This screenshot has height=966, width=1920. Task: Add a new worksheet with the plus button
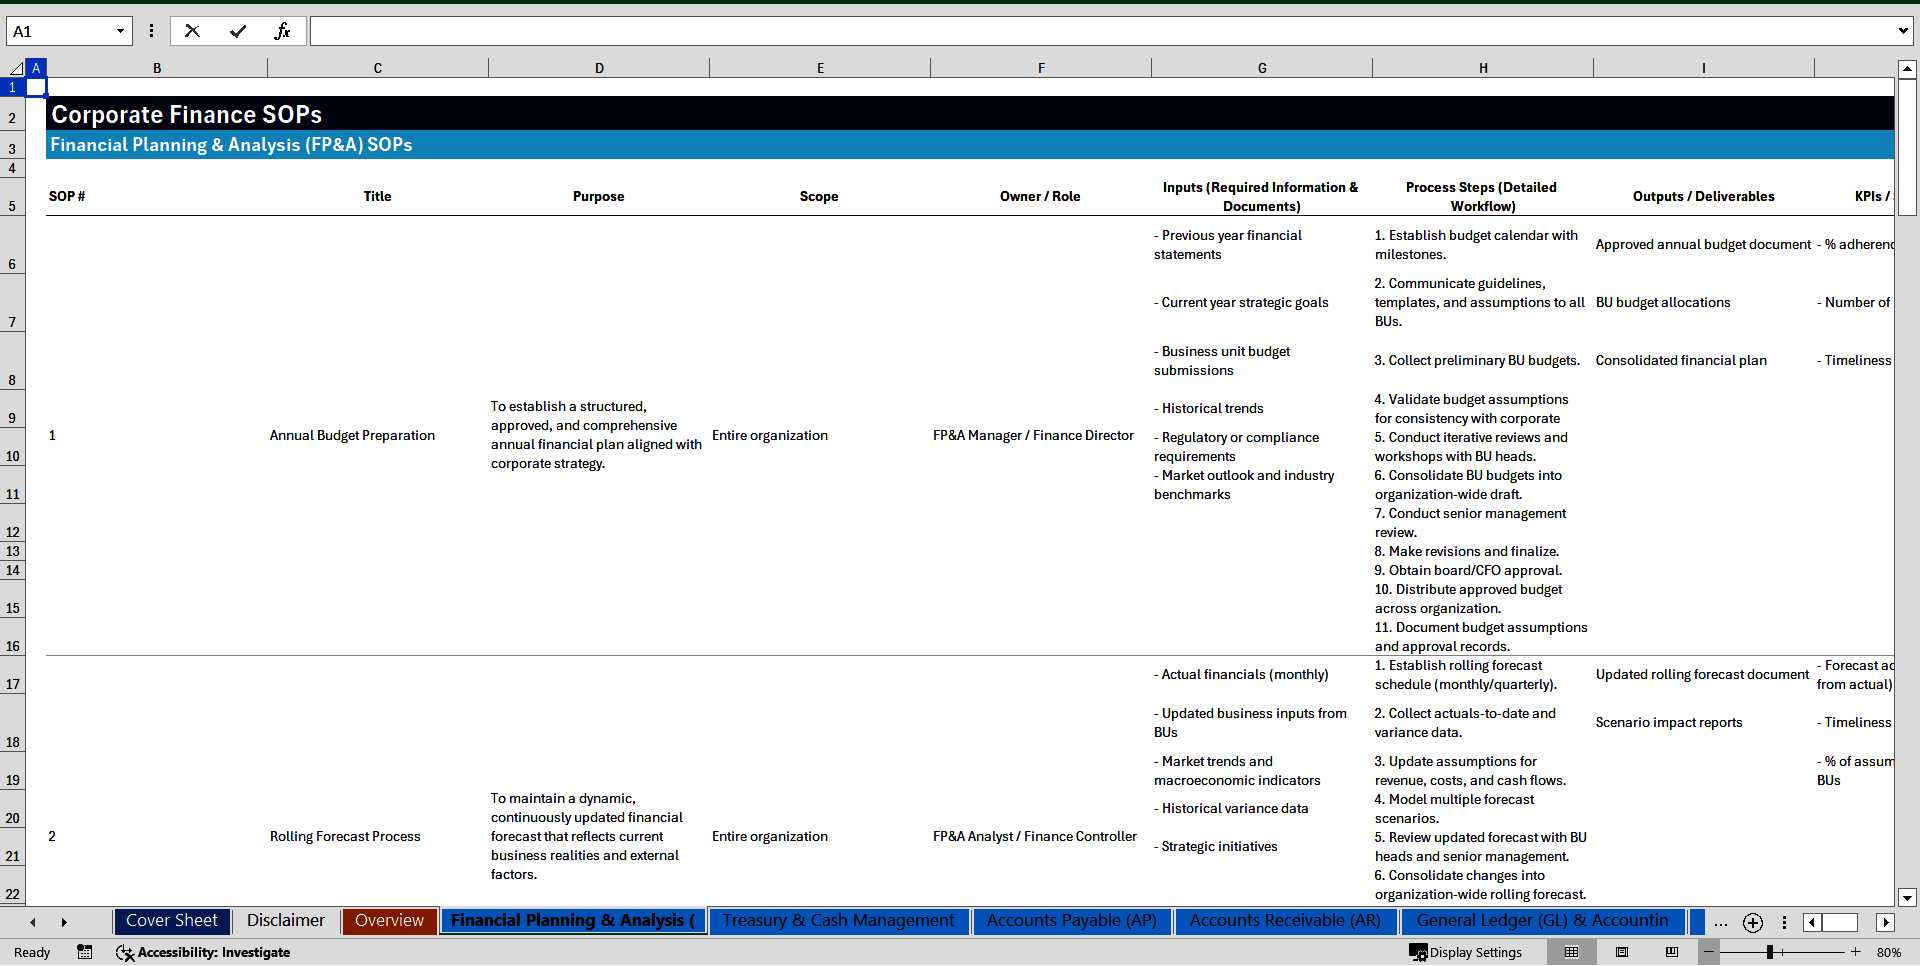pyautogui.click(x=1753, y=923)
